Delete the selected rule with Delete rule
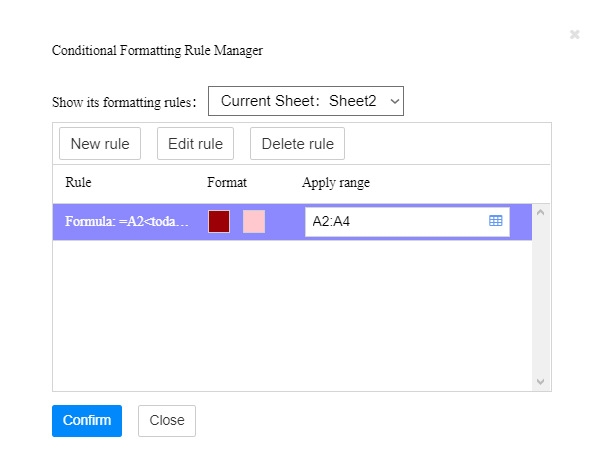 coord(297,143)
